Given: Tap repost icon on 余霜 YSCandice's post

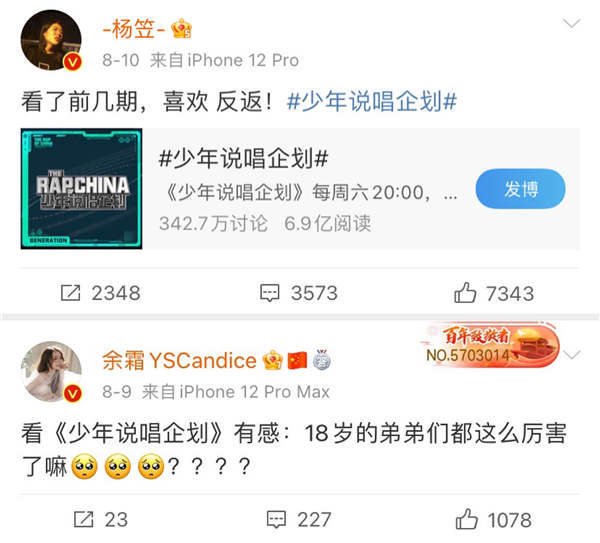Looking at the screenshot, I should coord(83,519).
